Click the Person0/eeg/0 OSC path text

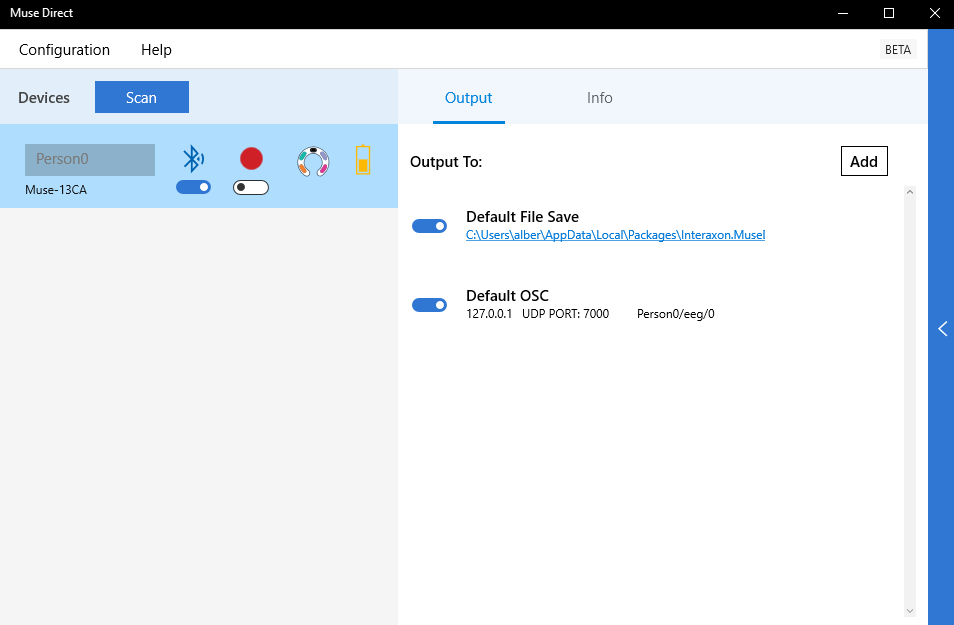pyautogui.click(x=676, y=314)
